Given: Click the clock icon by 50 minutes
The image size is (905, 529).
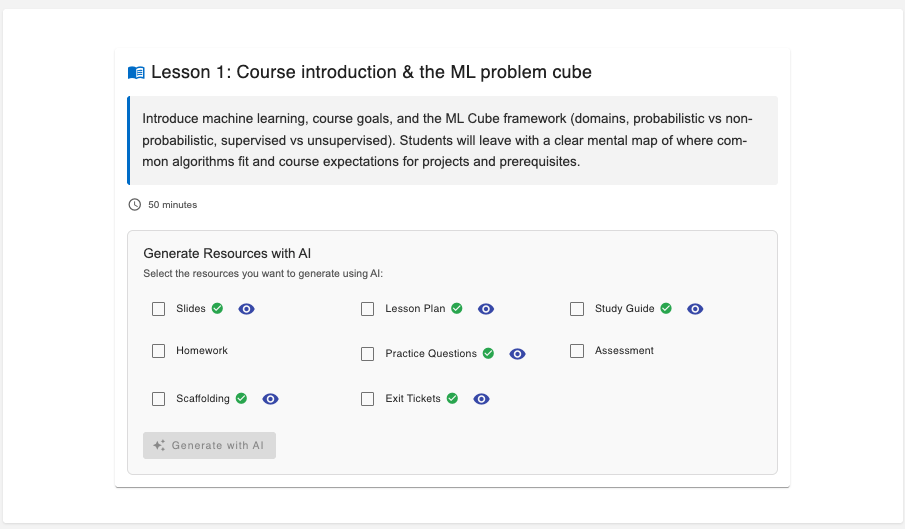Looking at the screenshot, I should click(x=135, y=205).
